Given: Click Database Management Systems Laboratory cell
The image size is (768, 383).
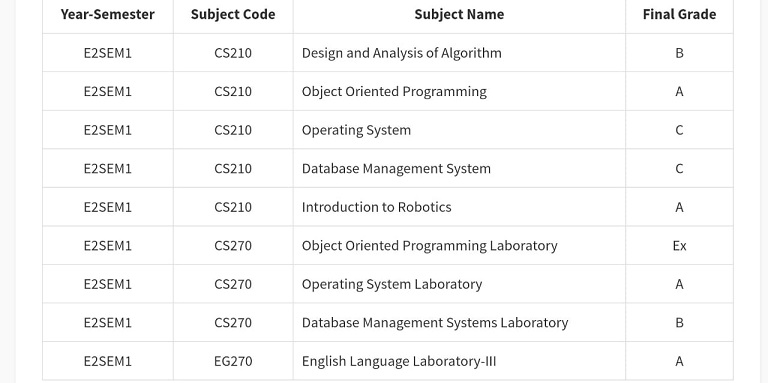Looking at the screenshot, I should click(459, 323).
